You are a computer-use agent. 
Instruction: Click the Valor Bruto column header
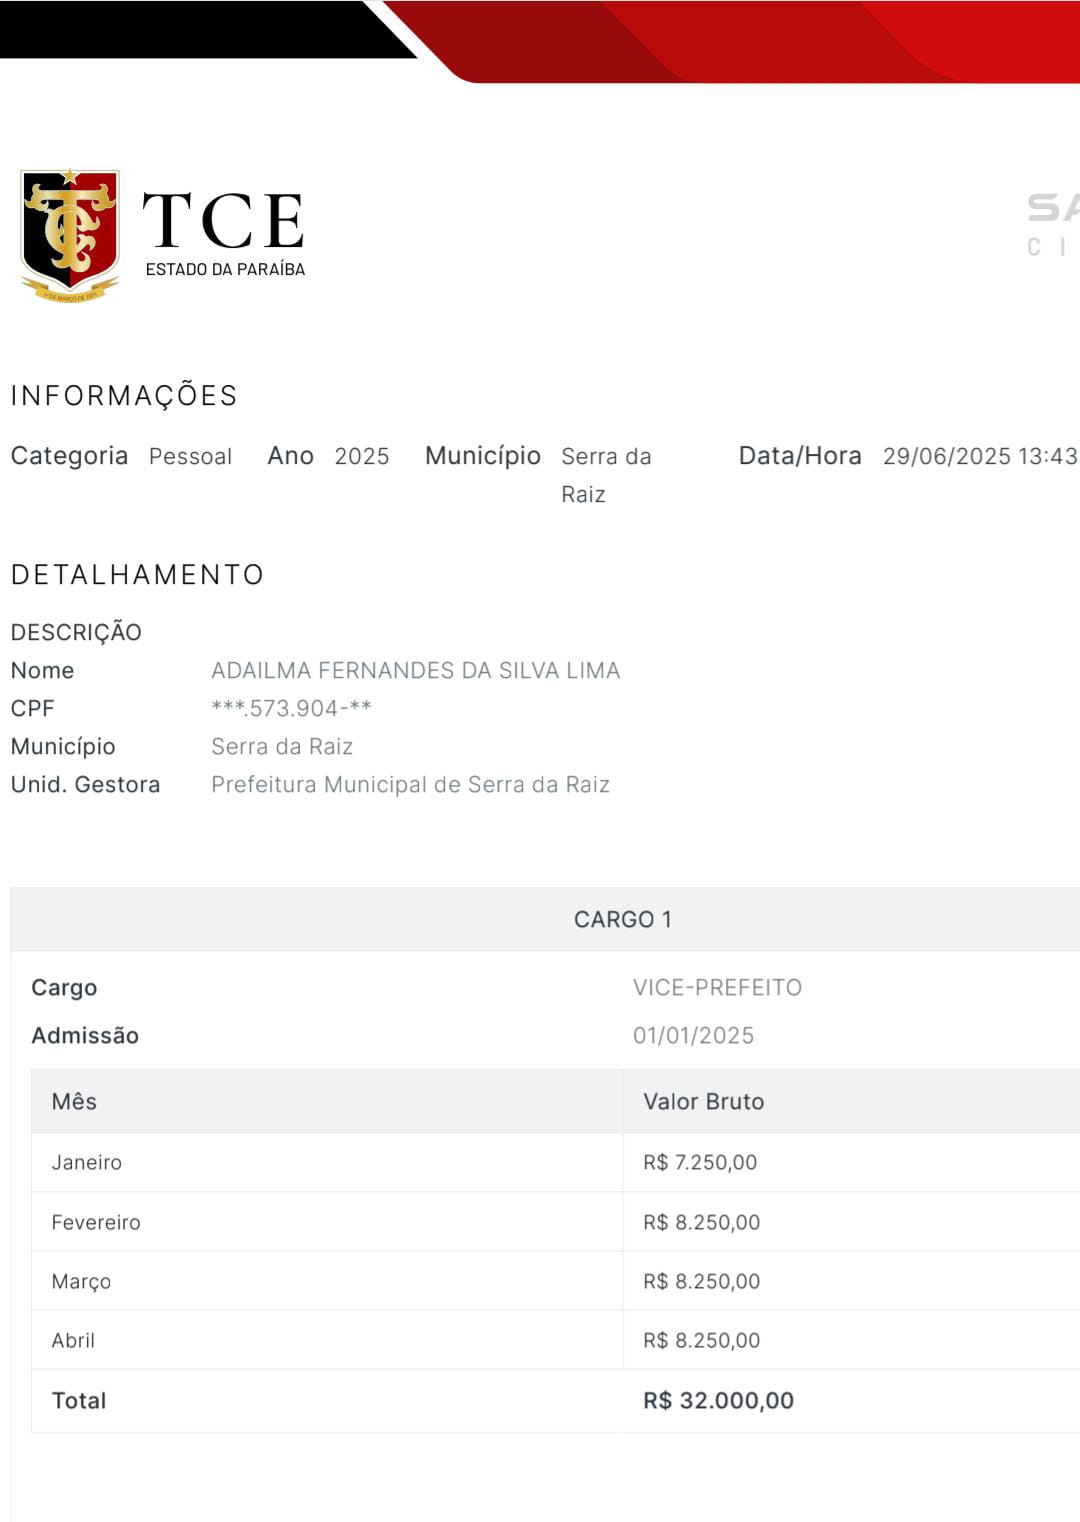pyautogui.click(x=703, y=1101)
